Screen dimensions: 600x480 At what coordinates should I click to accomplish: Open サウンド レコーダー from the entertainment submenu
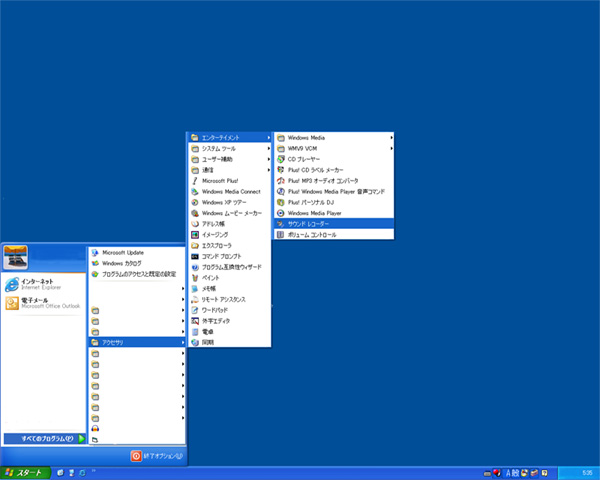point(334,224)
